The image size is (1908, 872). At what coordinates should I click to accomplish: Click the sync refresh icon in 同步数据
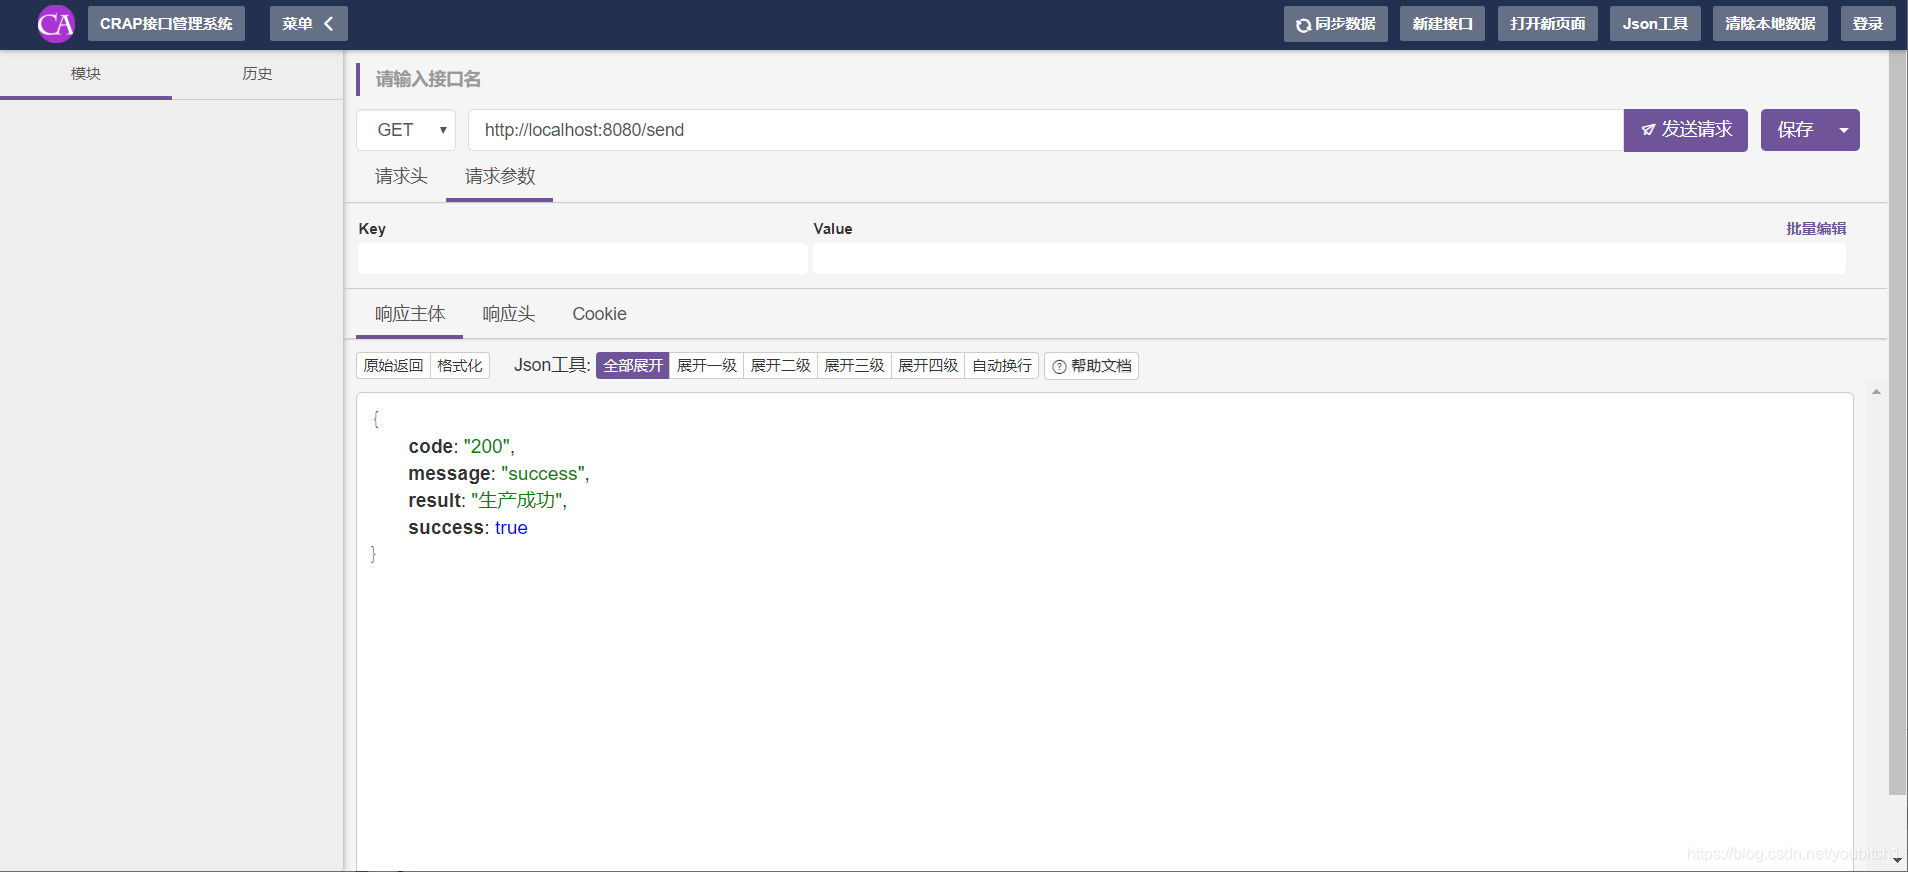(1303, 25)
